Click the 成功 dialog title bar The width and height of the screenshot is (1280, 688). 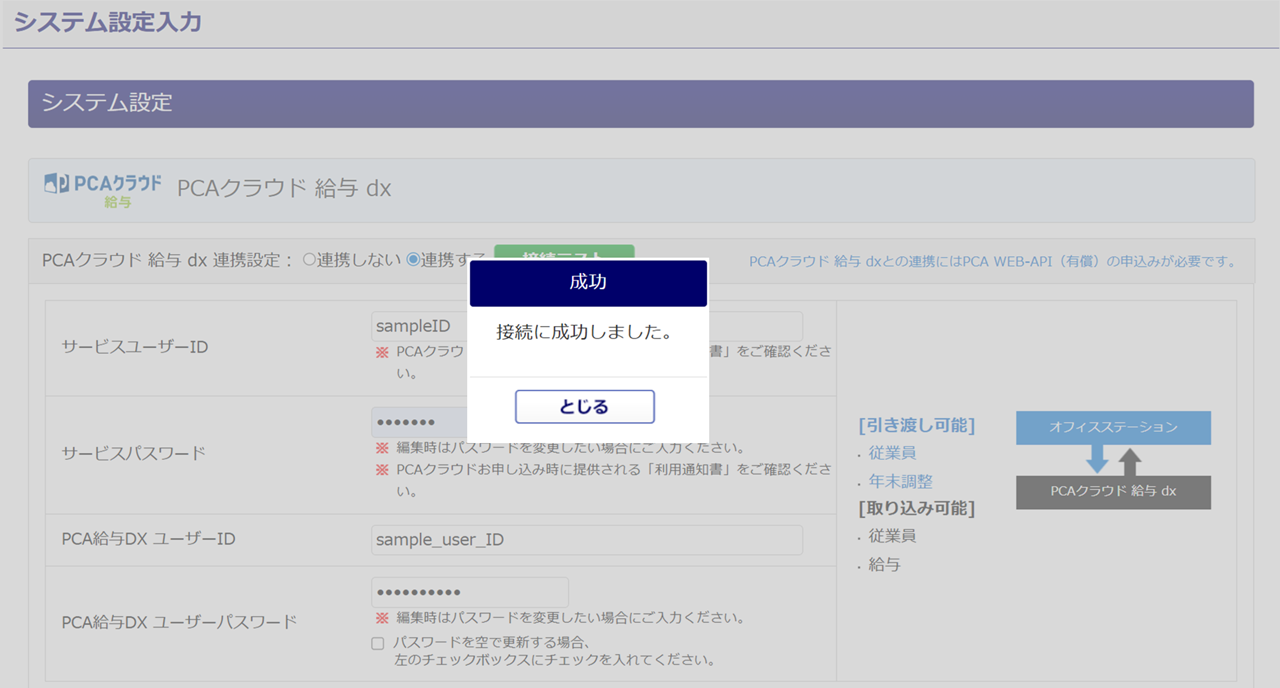(x=588, y=283)
